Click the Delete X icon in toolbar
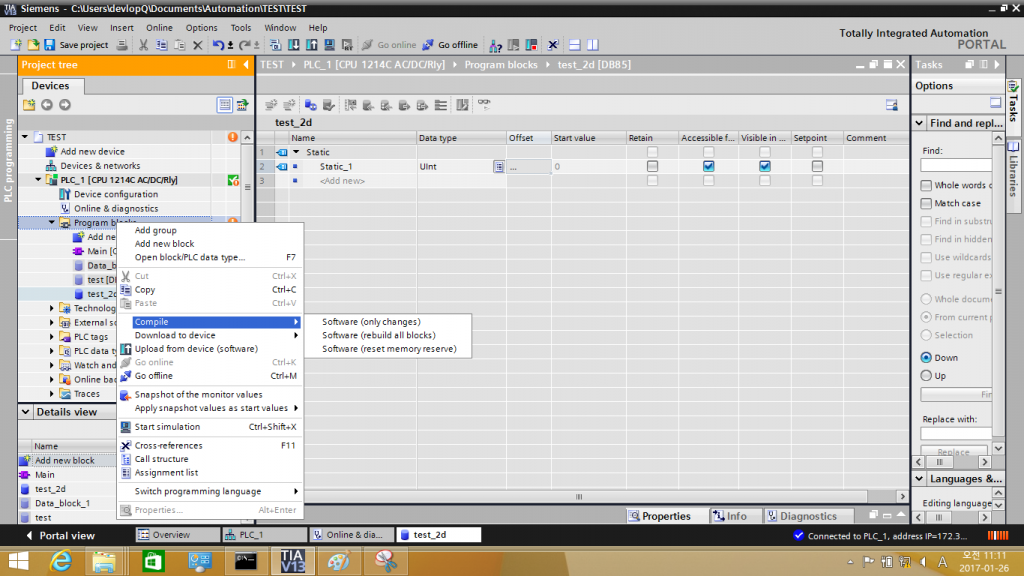The image size is (1024, 576). tap(198, 45)
